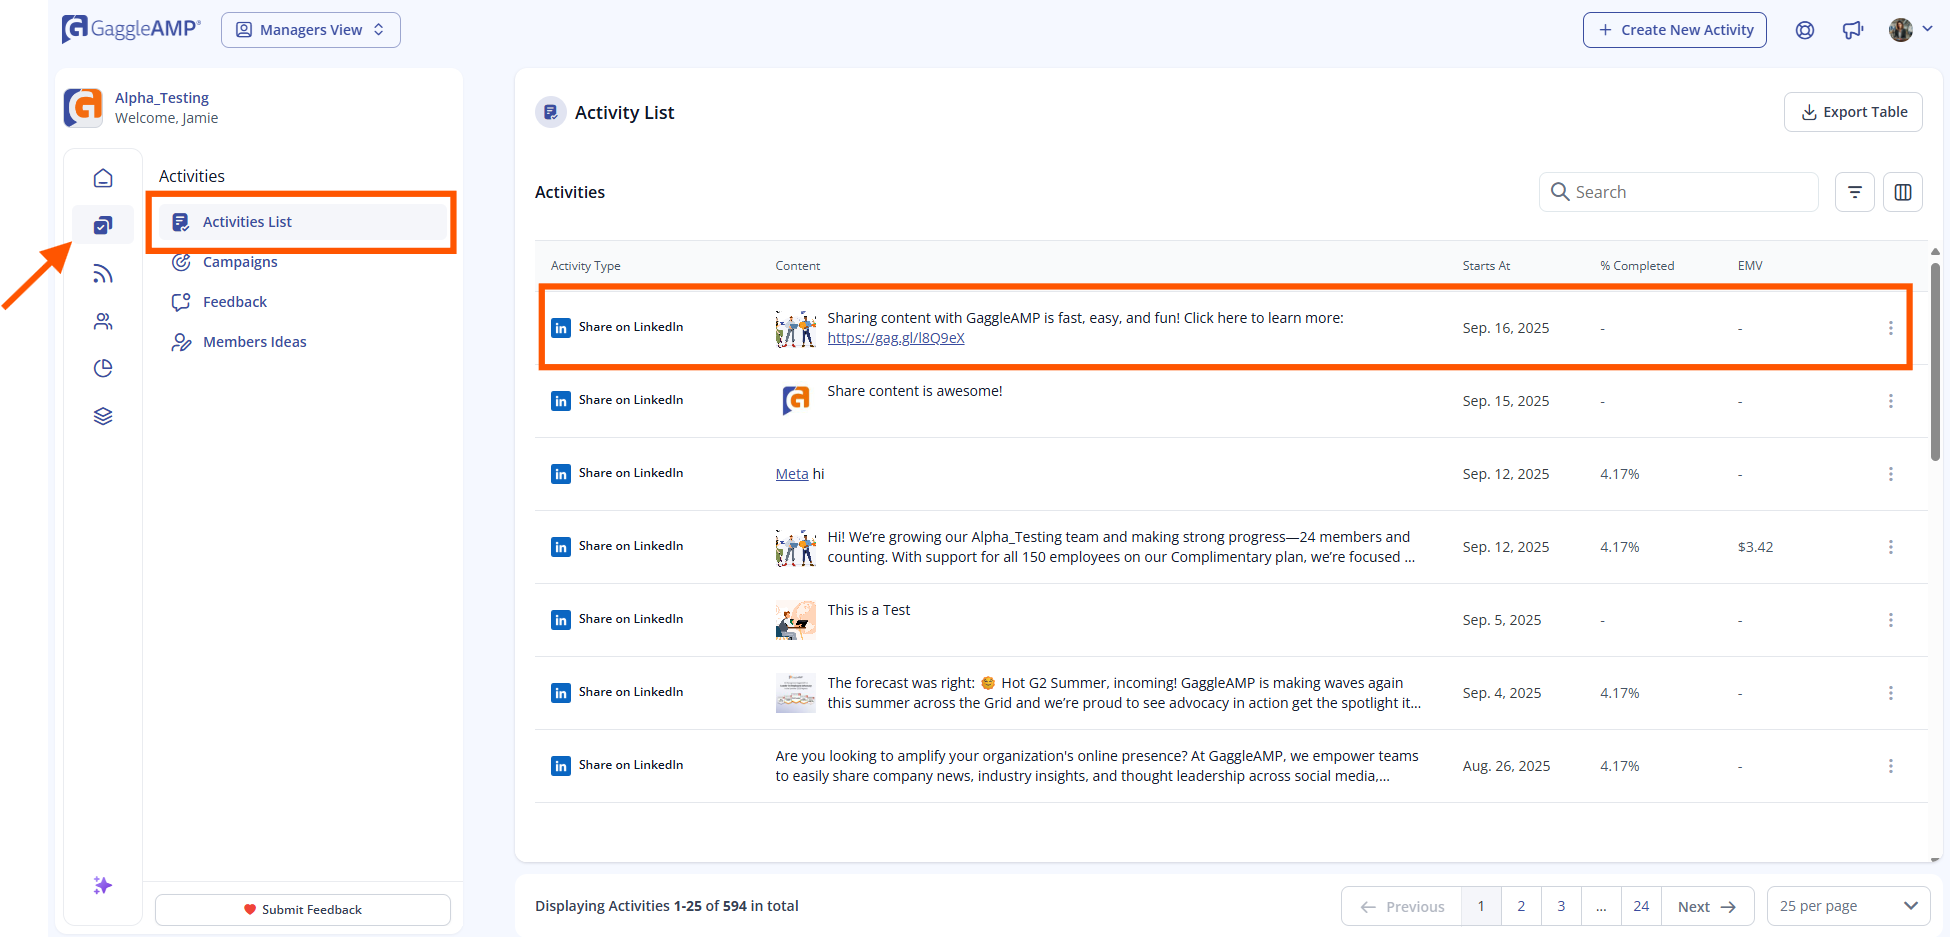1950x937 pixels.
Task: Open the Managers View switcher
Action: click(x=311, y=30)
